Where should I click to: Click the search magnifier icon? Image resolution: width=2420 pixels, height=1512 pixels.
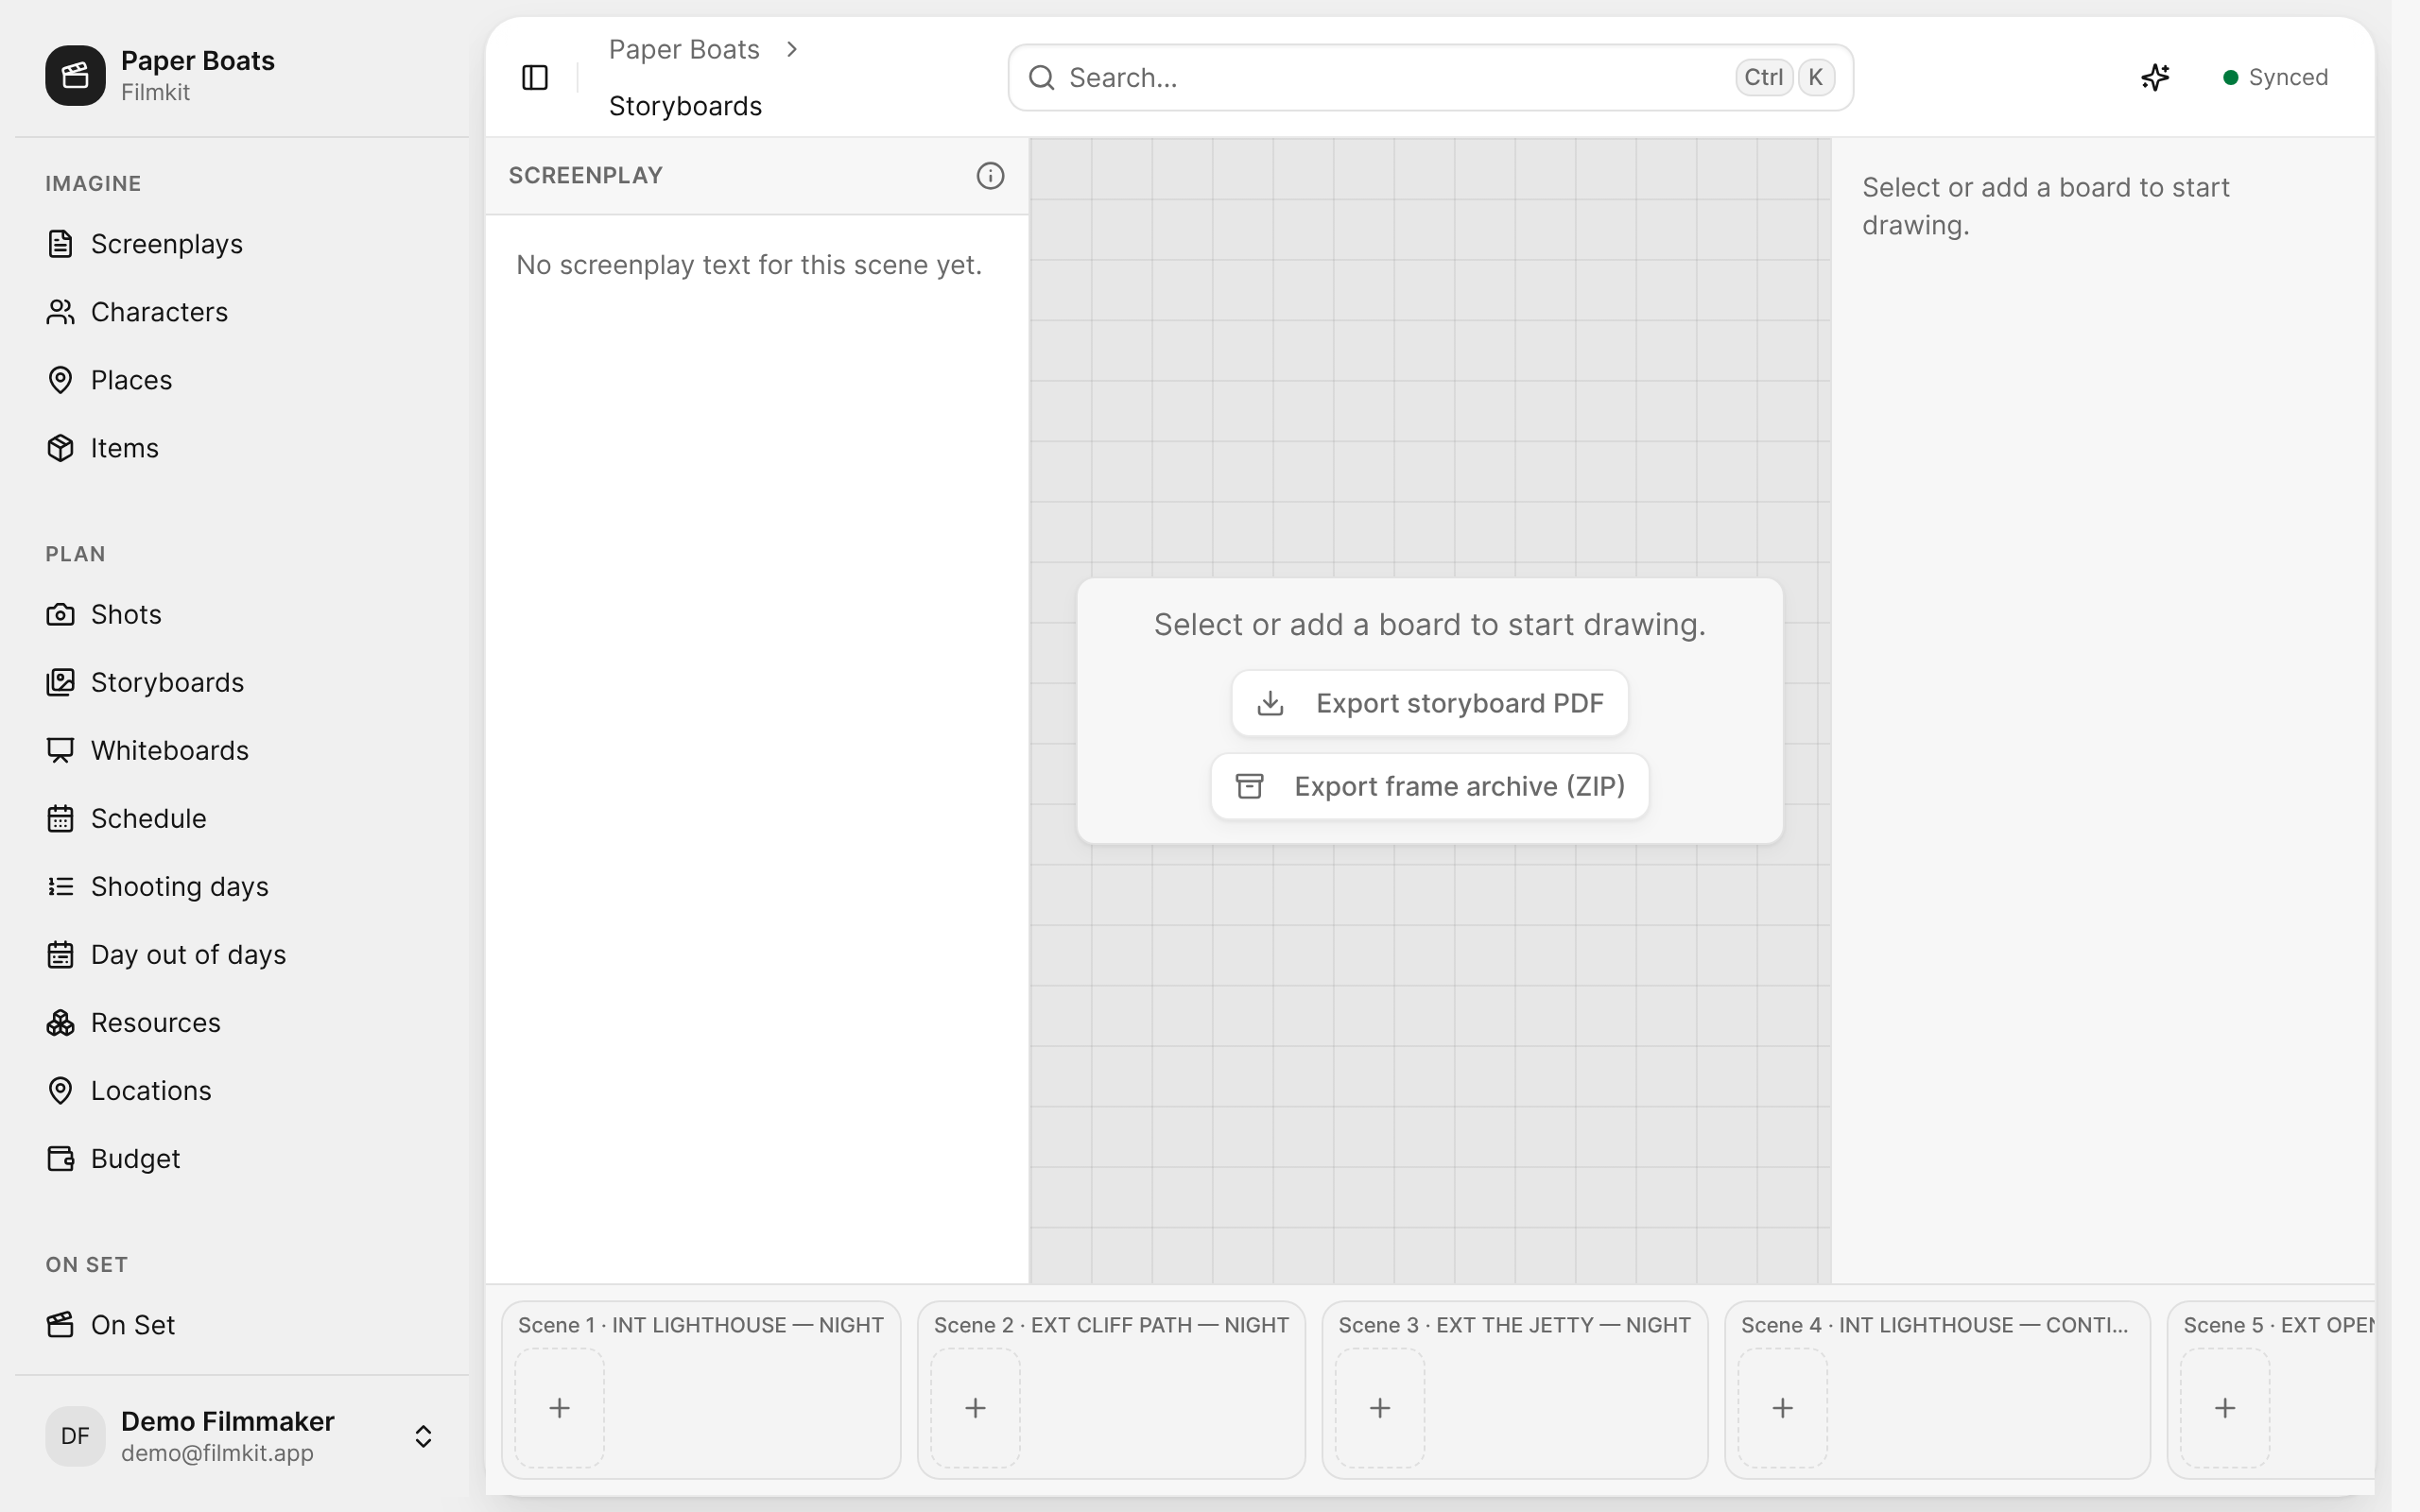(x=1041, y=77)
